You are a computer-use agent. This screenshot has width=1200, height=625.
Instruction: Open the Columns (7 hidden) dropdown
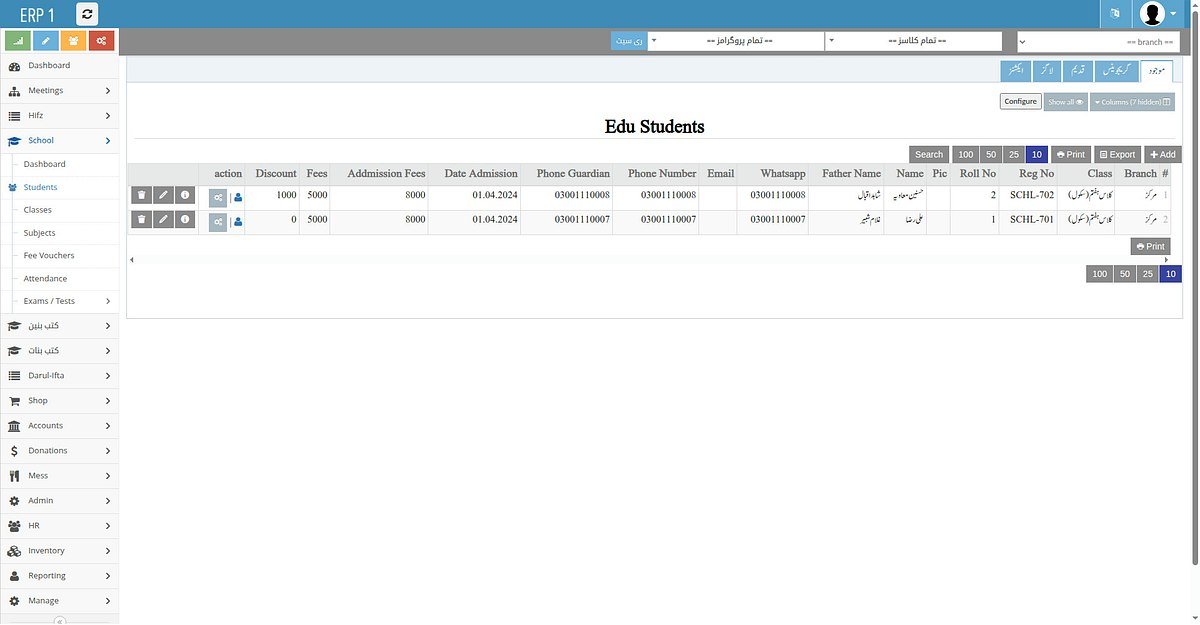click(x=1132, y=102)
